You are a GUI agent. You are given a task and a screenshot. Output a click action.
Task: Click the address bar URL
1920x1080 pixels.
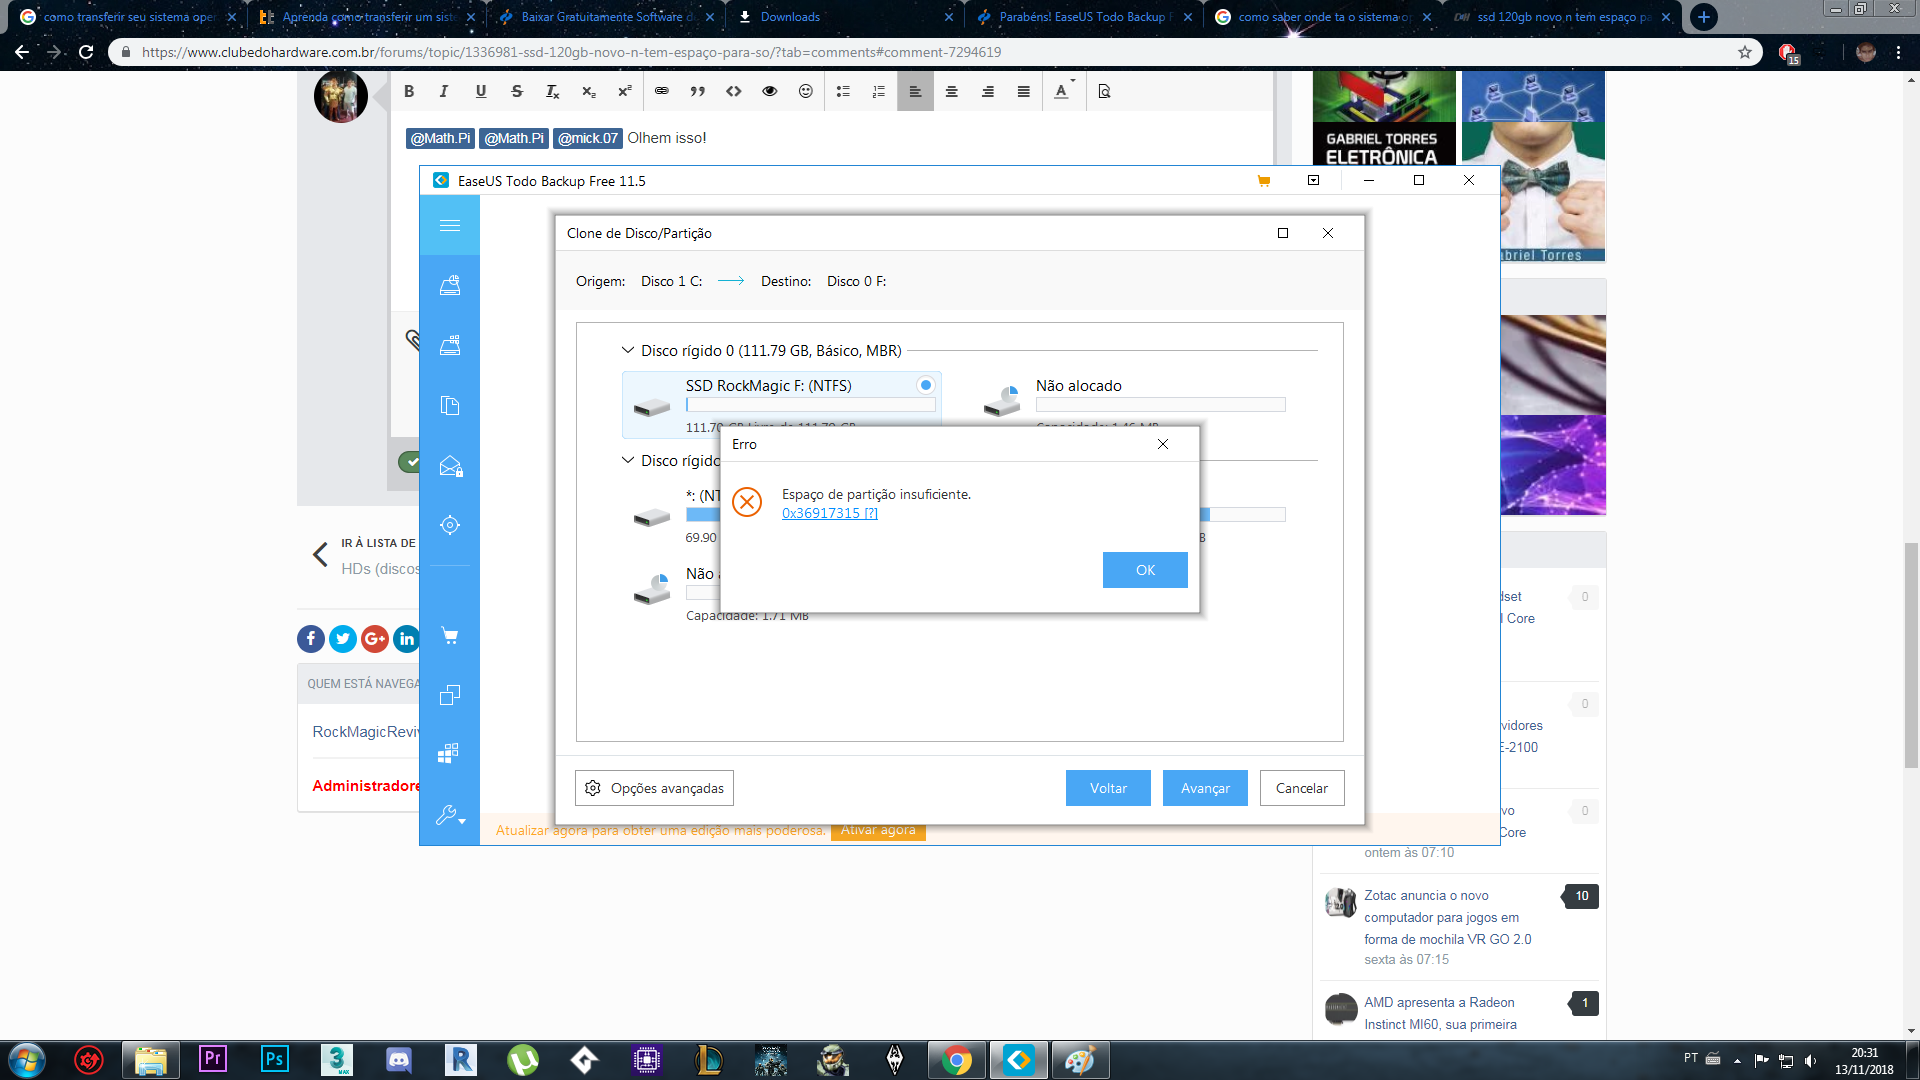coord(571,52)
